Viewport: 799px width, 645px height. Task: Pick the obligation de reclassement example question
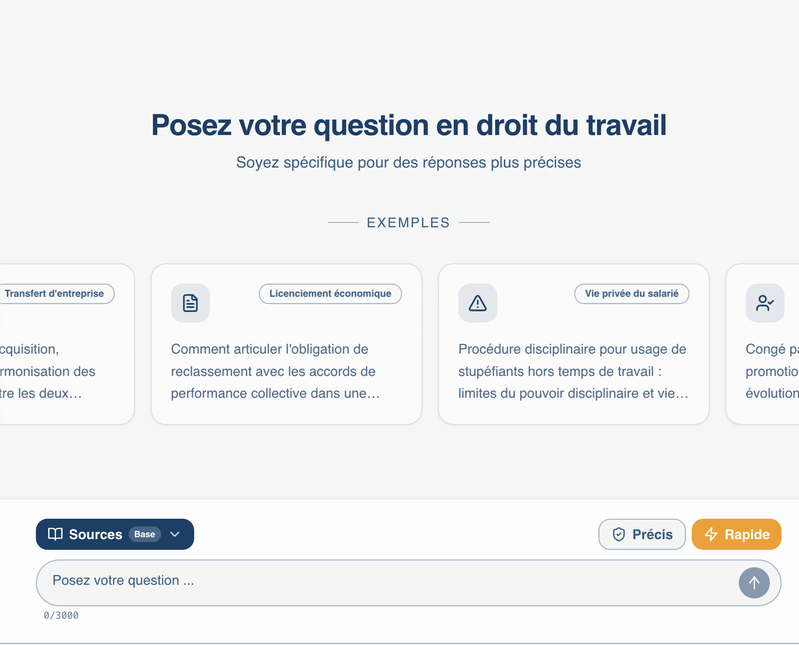point(275,371)
